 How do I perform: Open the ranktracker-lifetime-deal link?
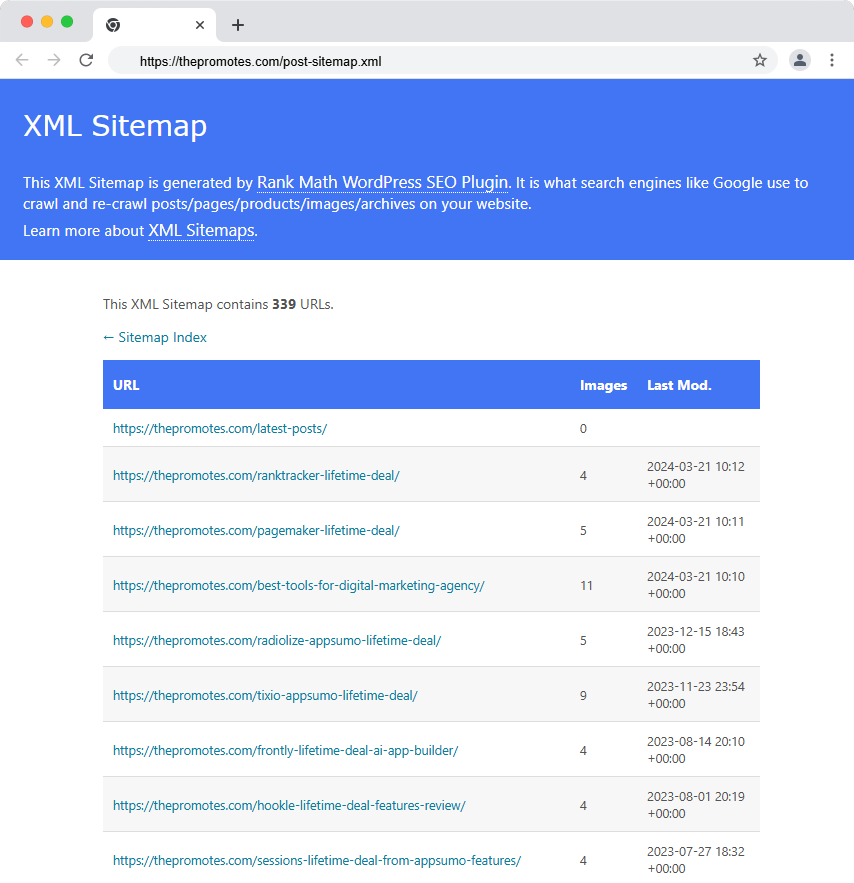click(x=256, y=475)
